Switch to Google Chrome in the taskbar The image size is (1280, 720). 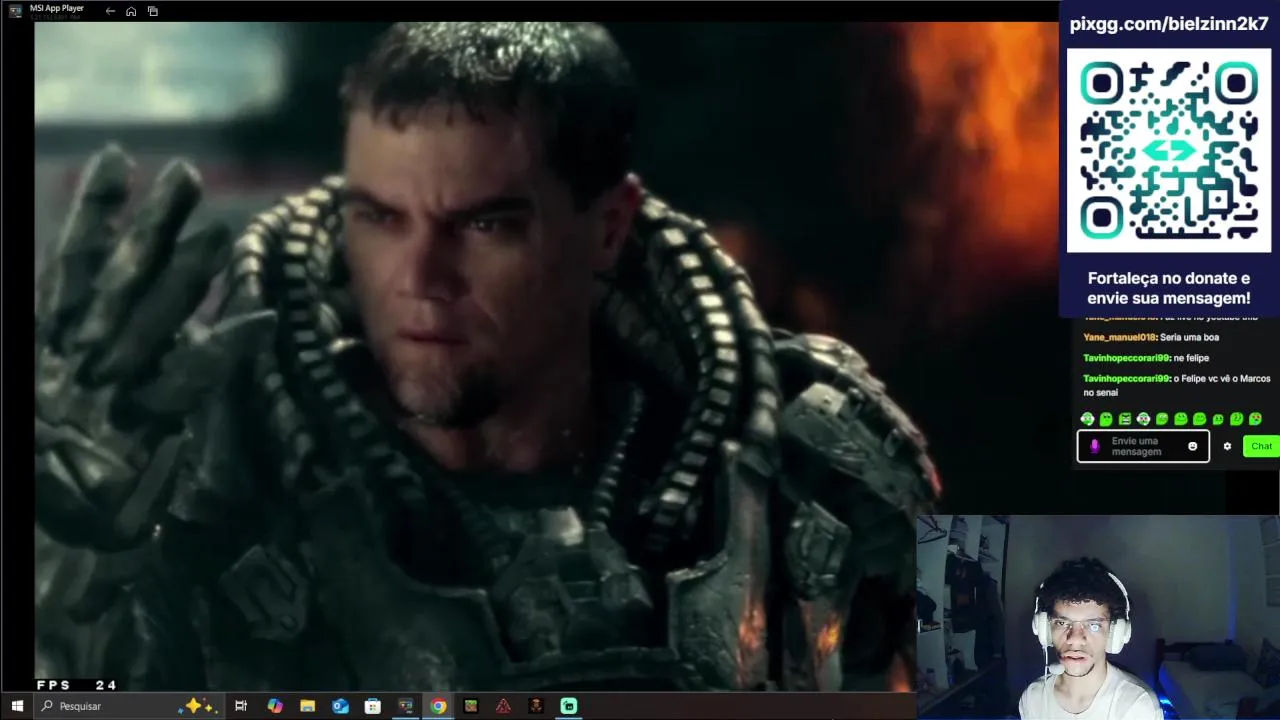point(438,706)
